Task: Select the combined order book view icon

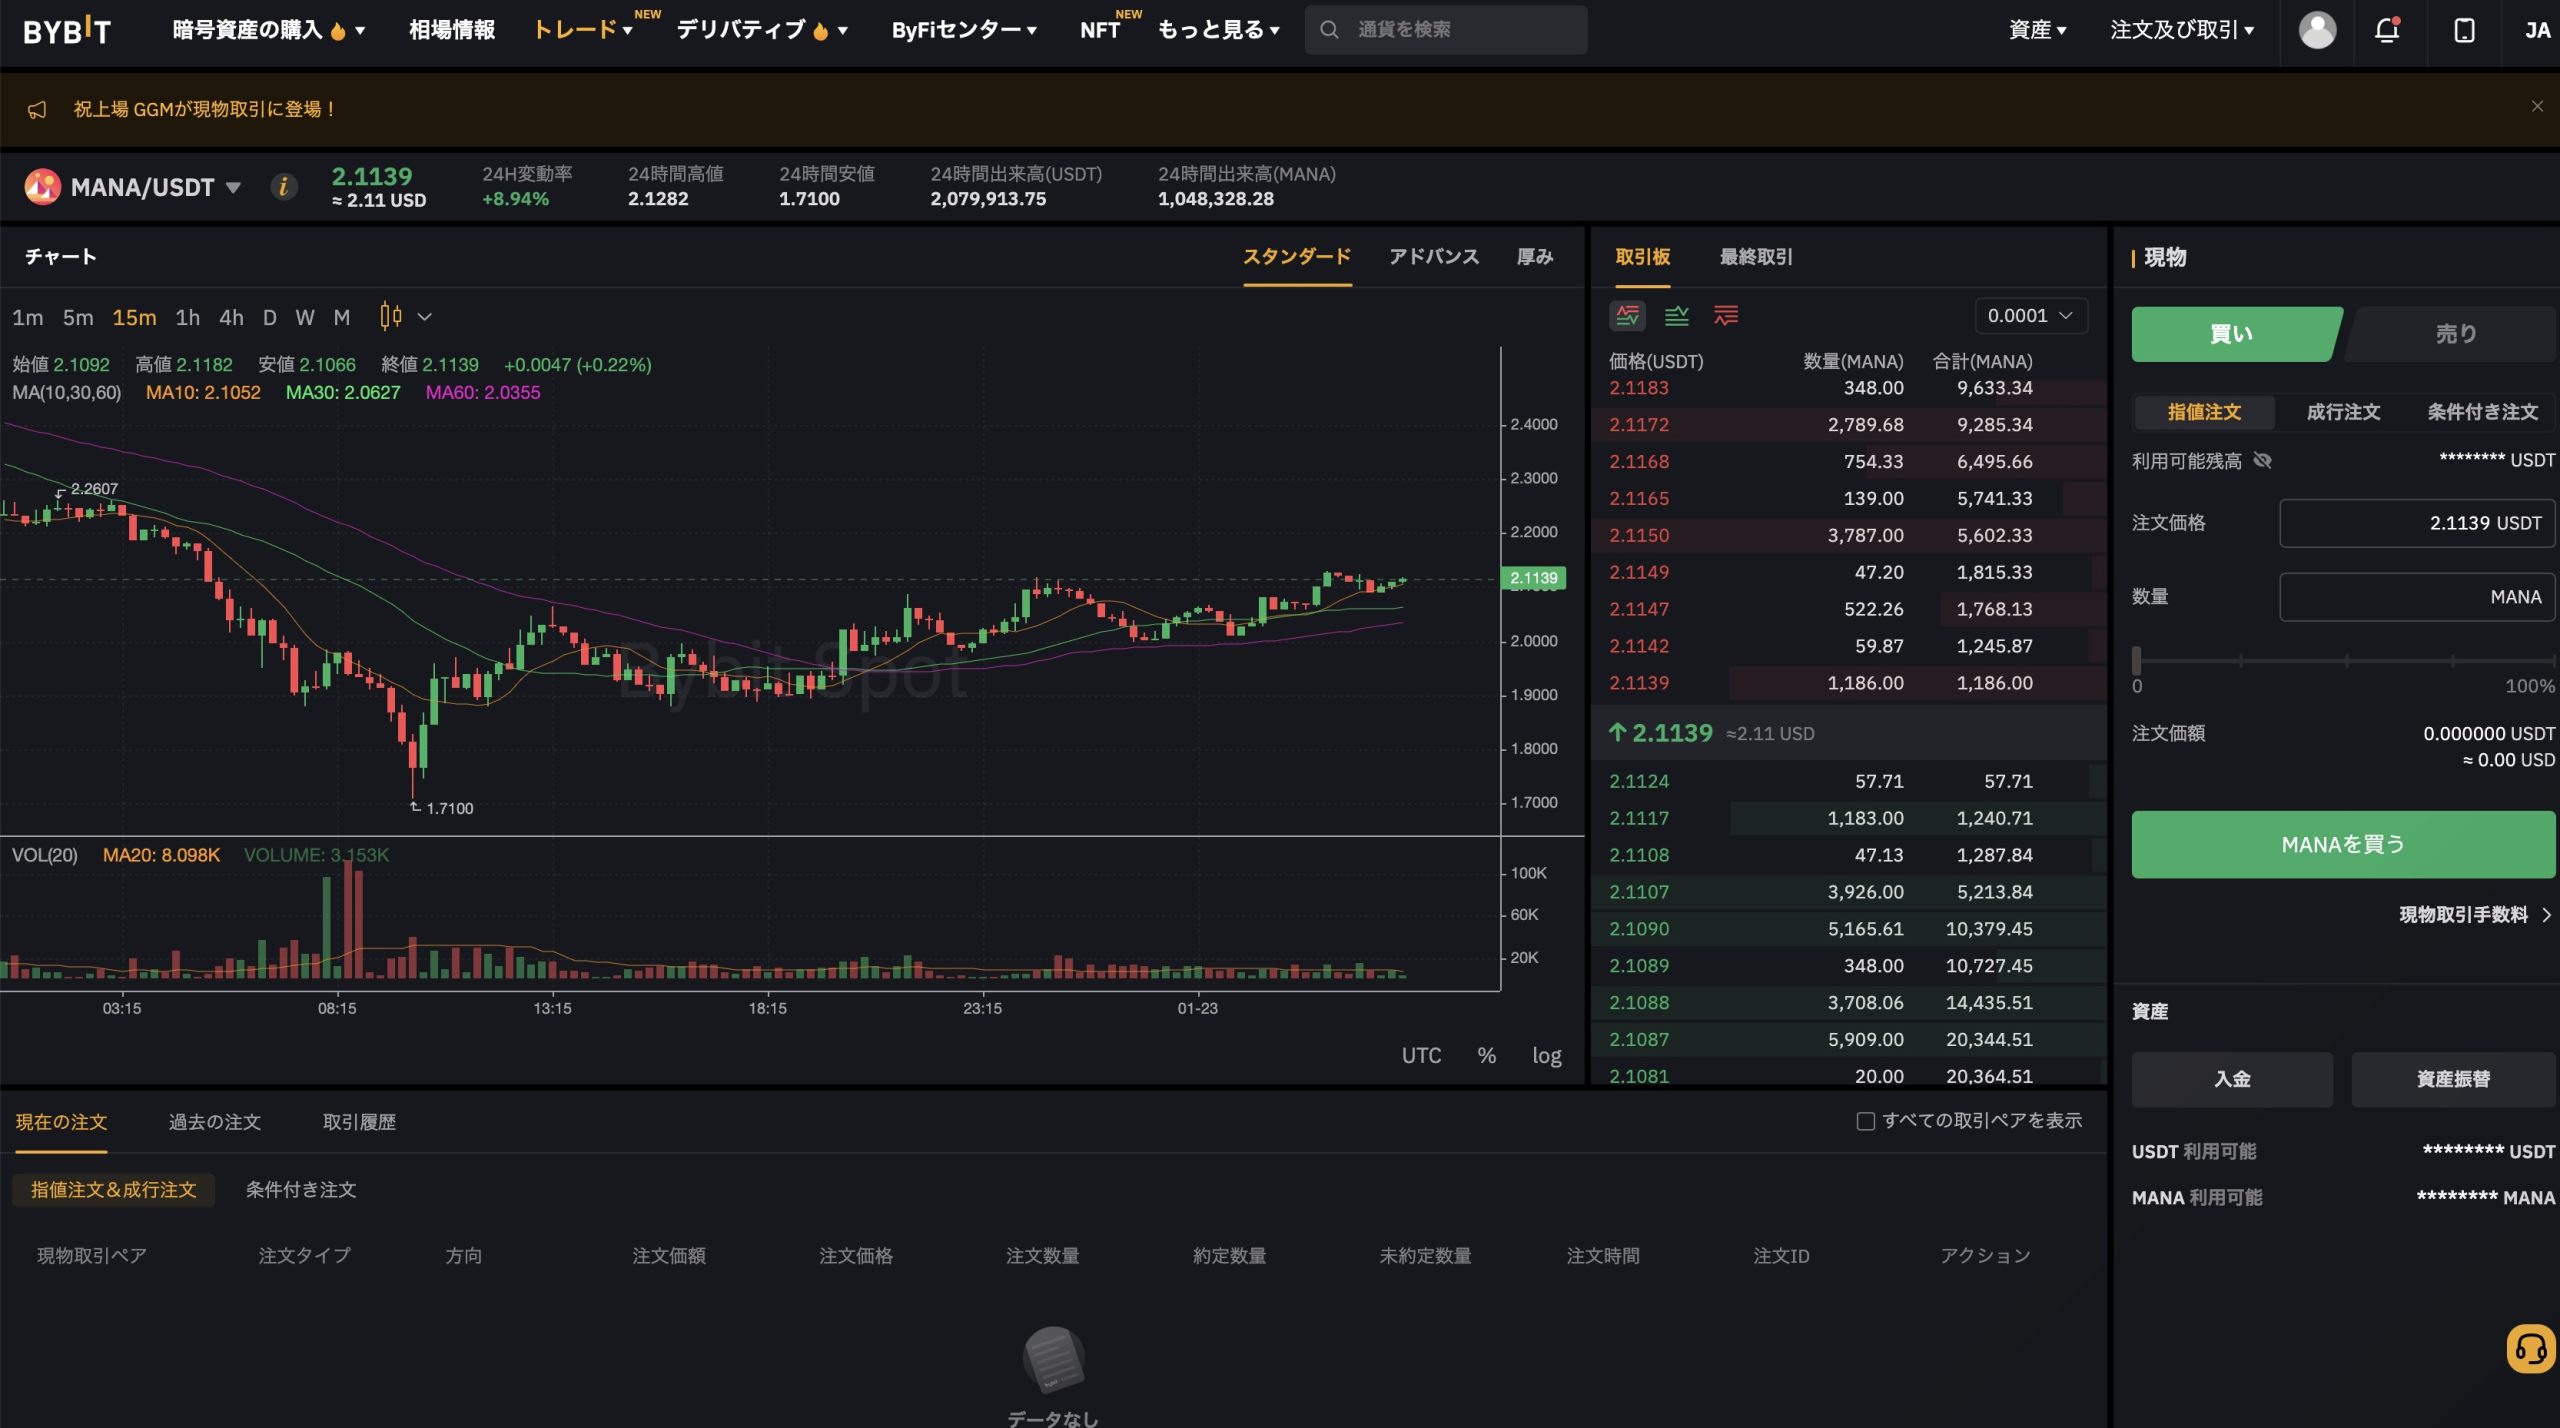Action: (1627, 316)
